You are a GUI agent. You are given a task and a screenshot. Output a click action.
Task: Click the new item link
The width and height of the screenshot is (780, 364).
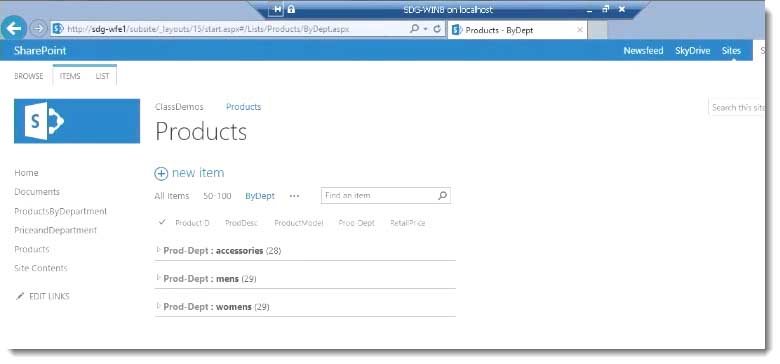[x=198, y=173]
